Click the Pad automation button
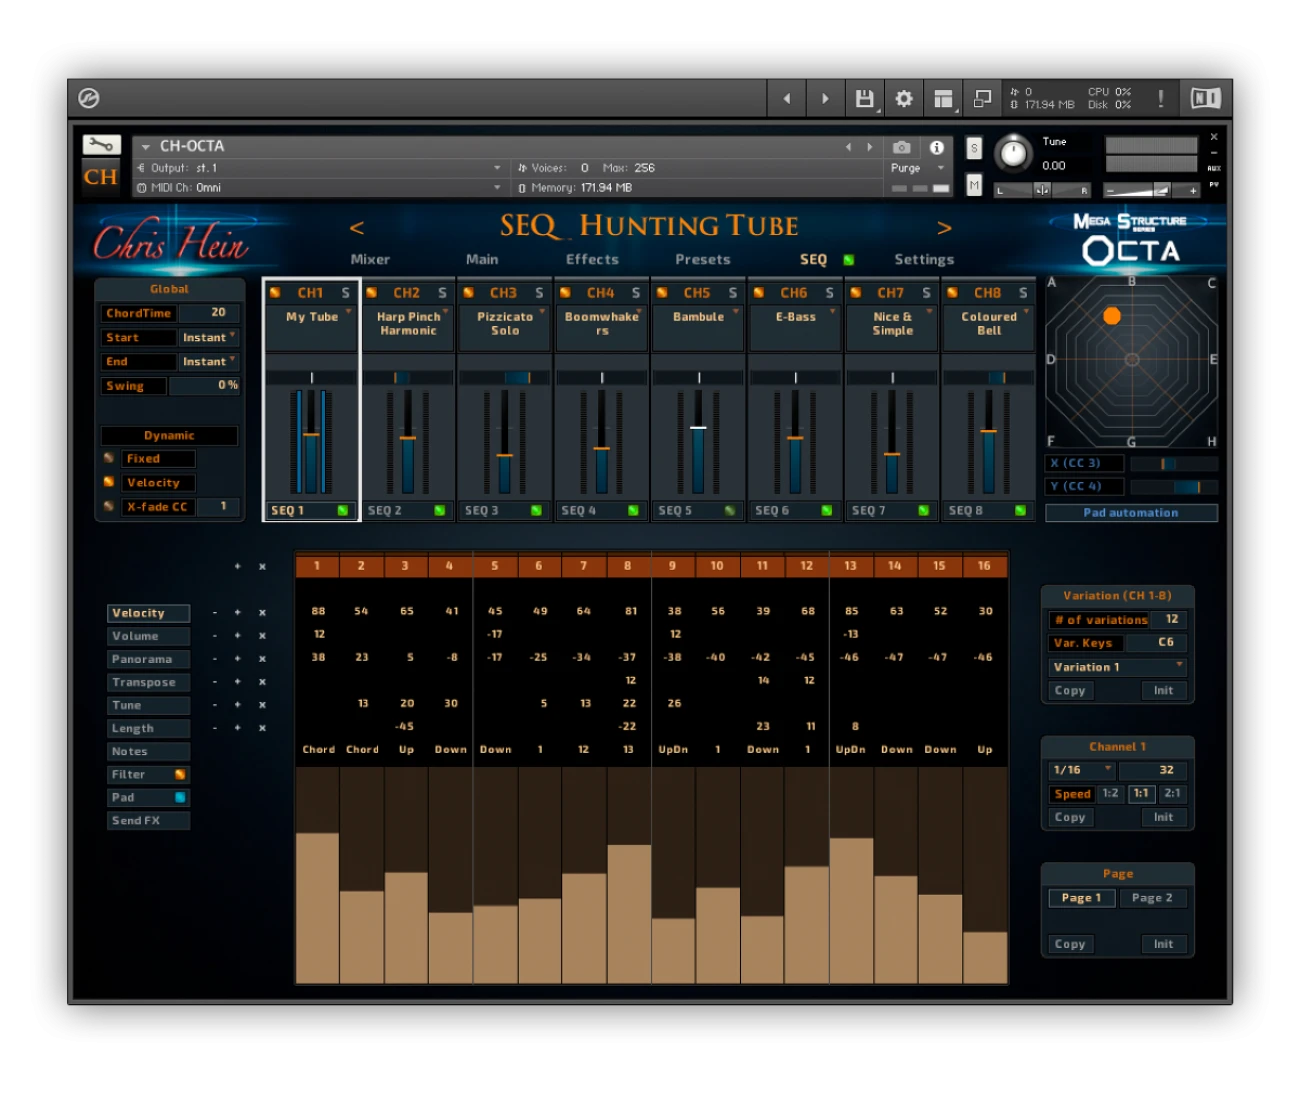The height and width of the screenshot is (1093, 1300). [1131, 513]
